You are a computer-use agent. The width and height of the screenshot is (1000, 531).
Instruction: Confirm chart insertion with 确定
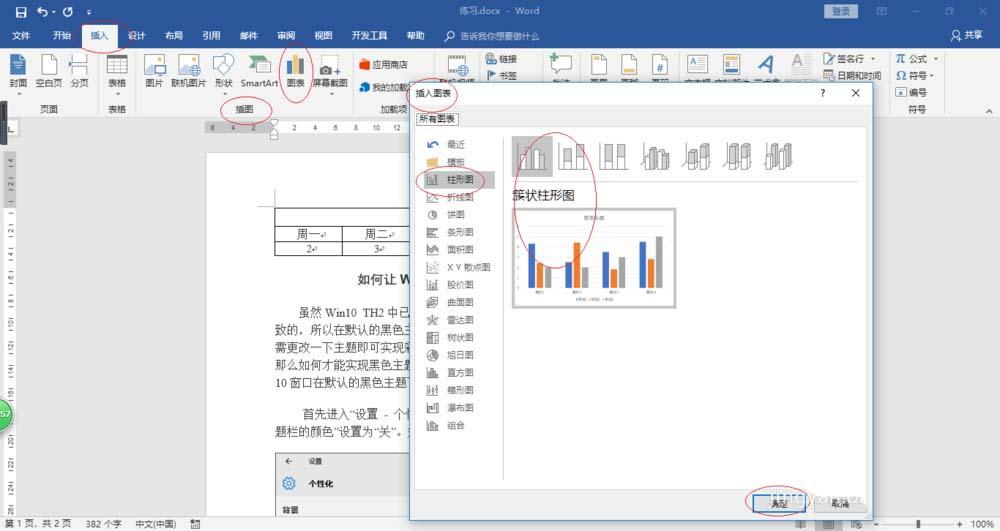point(779,503)
